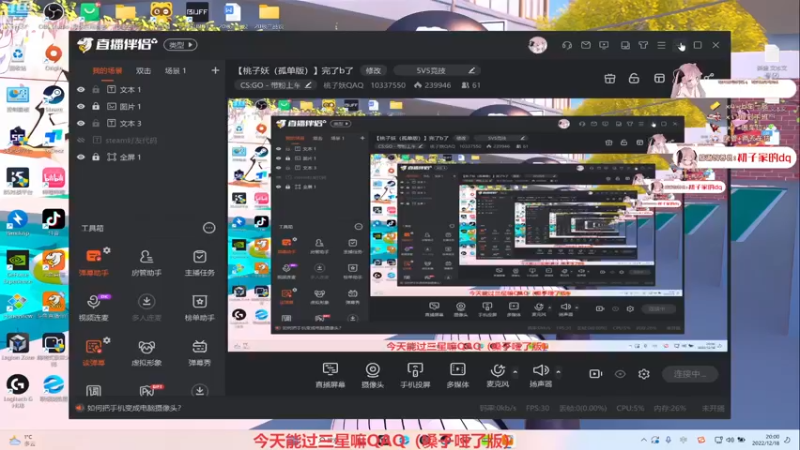This screenshot has width=800, height=450.
Task: Click the record video icon
Action: [595, 374]
